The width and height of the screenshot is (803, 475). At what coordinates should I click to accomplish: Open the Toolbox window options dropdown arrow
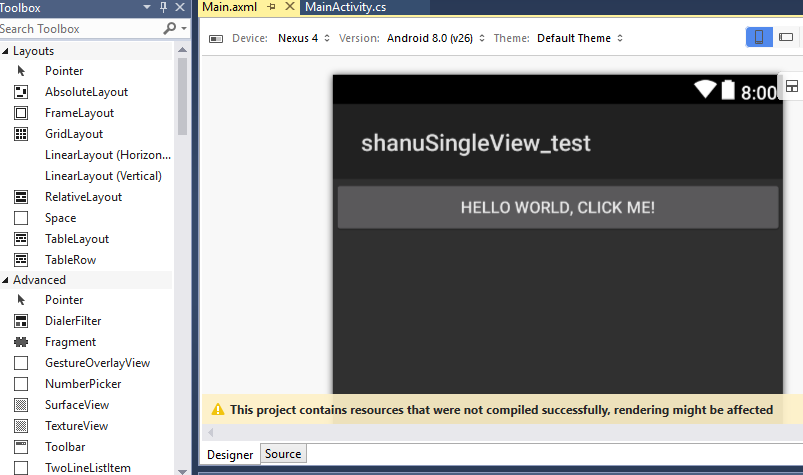[x=147, y=7]
